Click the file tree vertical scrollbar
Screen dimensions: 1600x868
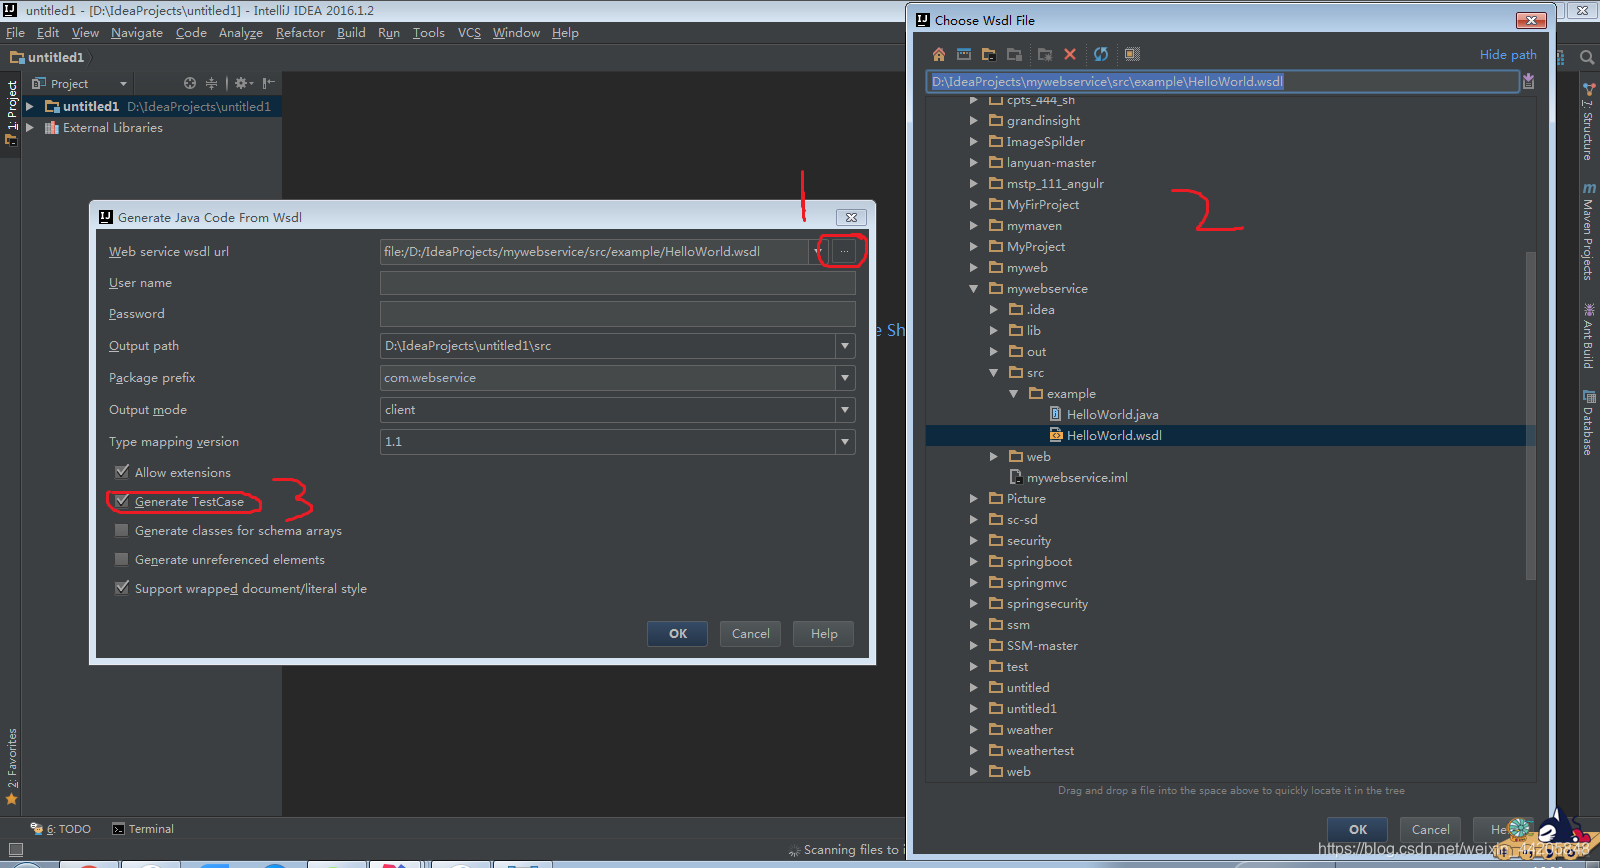[x=1530, y=414]
